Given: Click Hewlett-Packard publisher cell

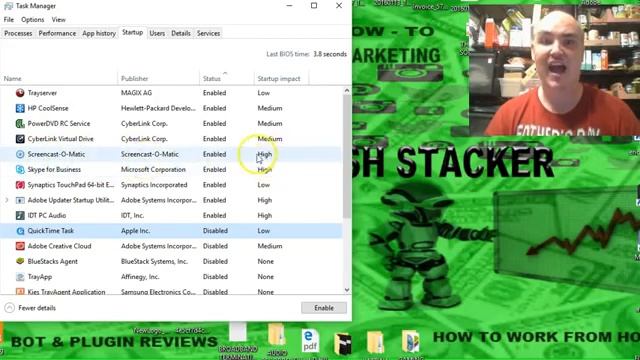Looking at the screenshot, I should click(x=158, y=108).
